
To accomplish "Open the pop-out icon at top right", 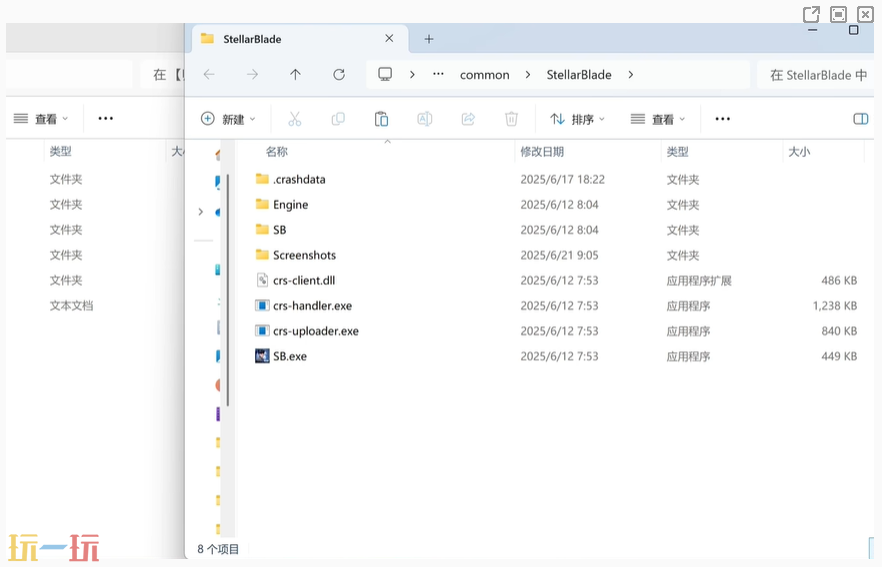I will pyautogui.click(x=811, y=14).
